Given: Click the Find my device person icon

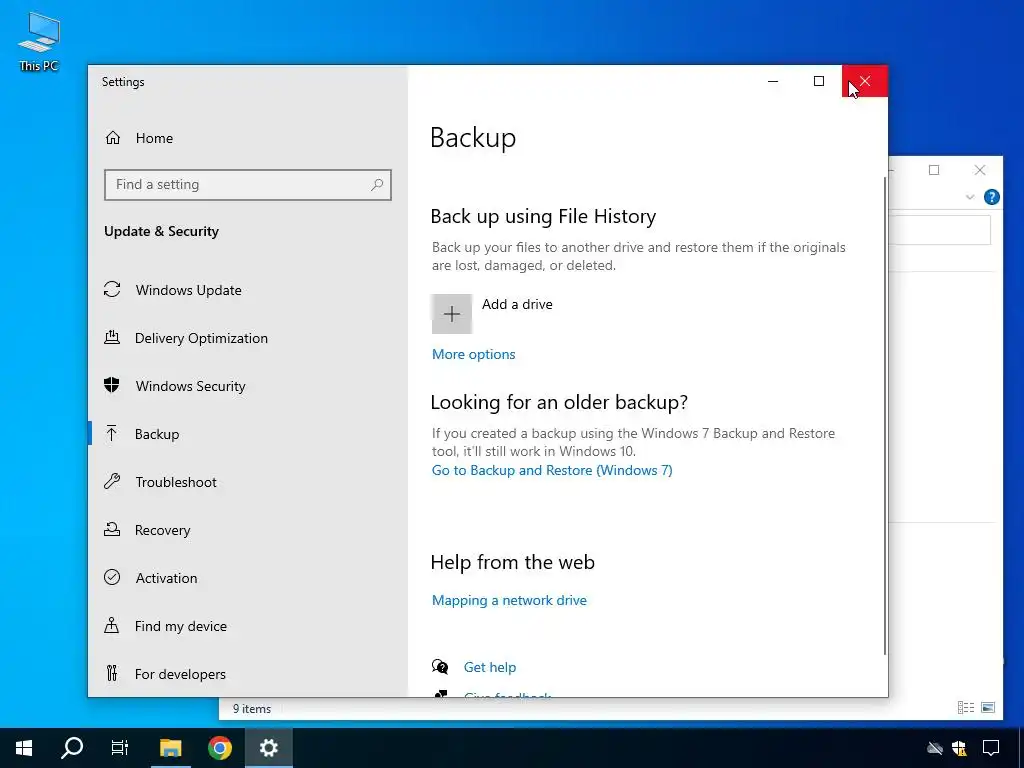Looking at the screenshot, I should (112, 626).
